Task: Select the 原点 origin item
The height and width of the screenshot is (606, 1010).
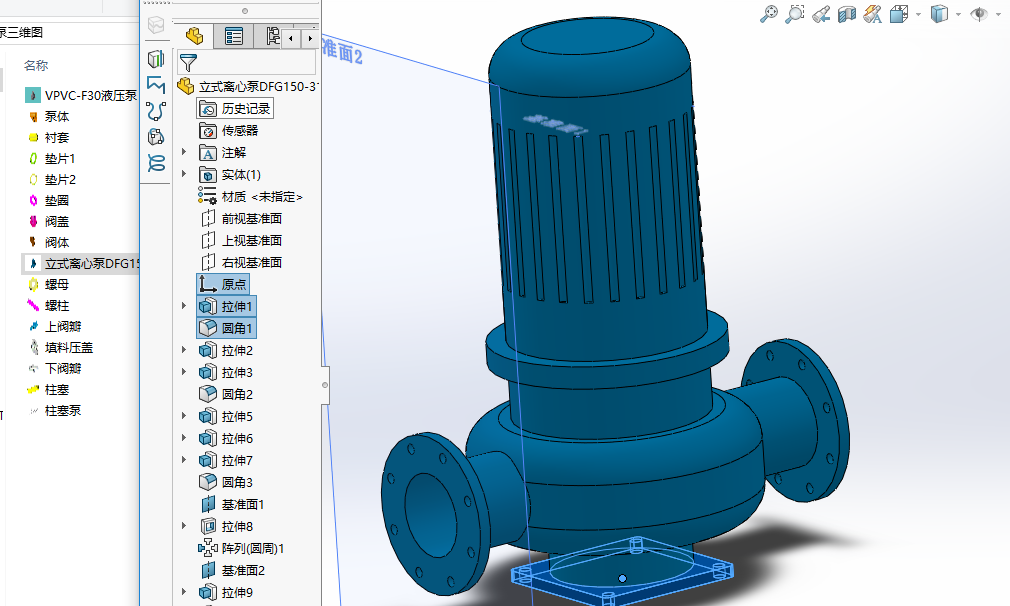Action: pyautogui.click(x=223, y=284)
